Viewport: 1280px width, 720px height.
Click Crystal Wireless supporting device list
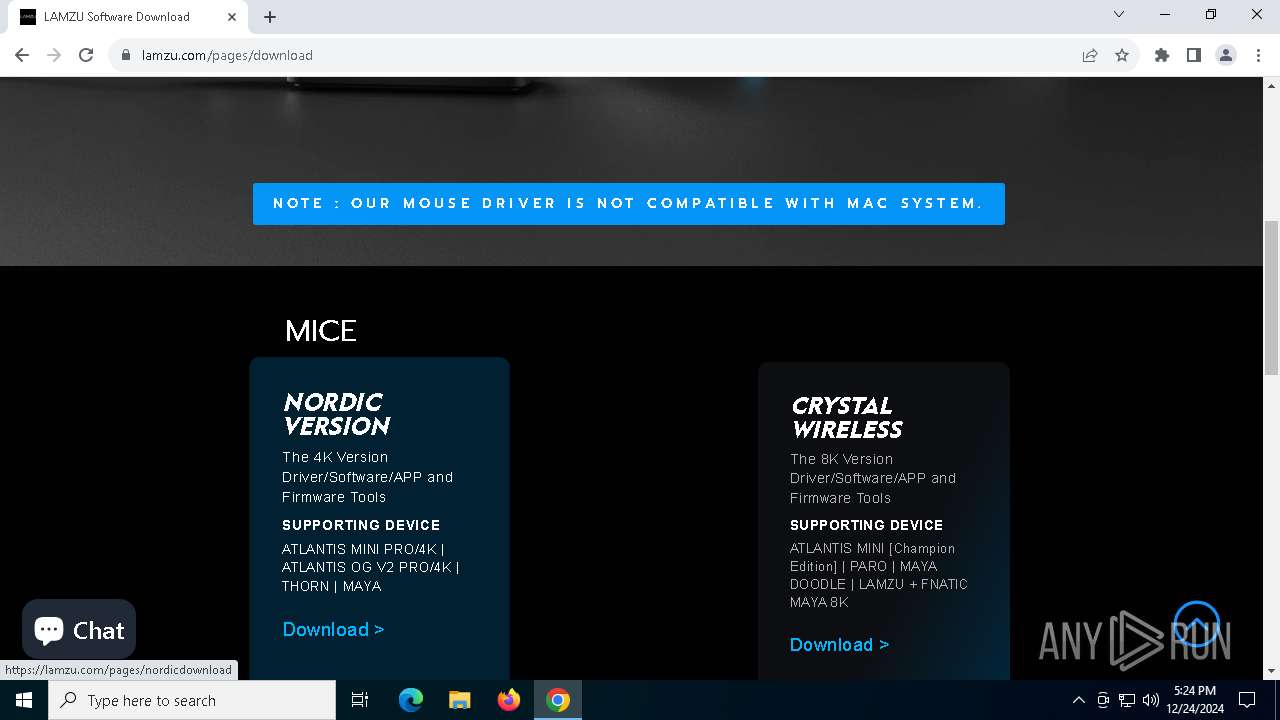(879, 575)
